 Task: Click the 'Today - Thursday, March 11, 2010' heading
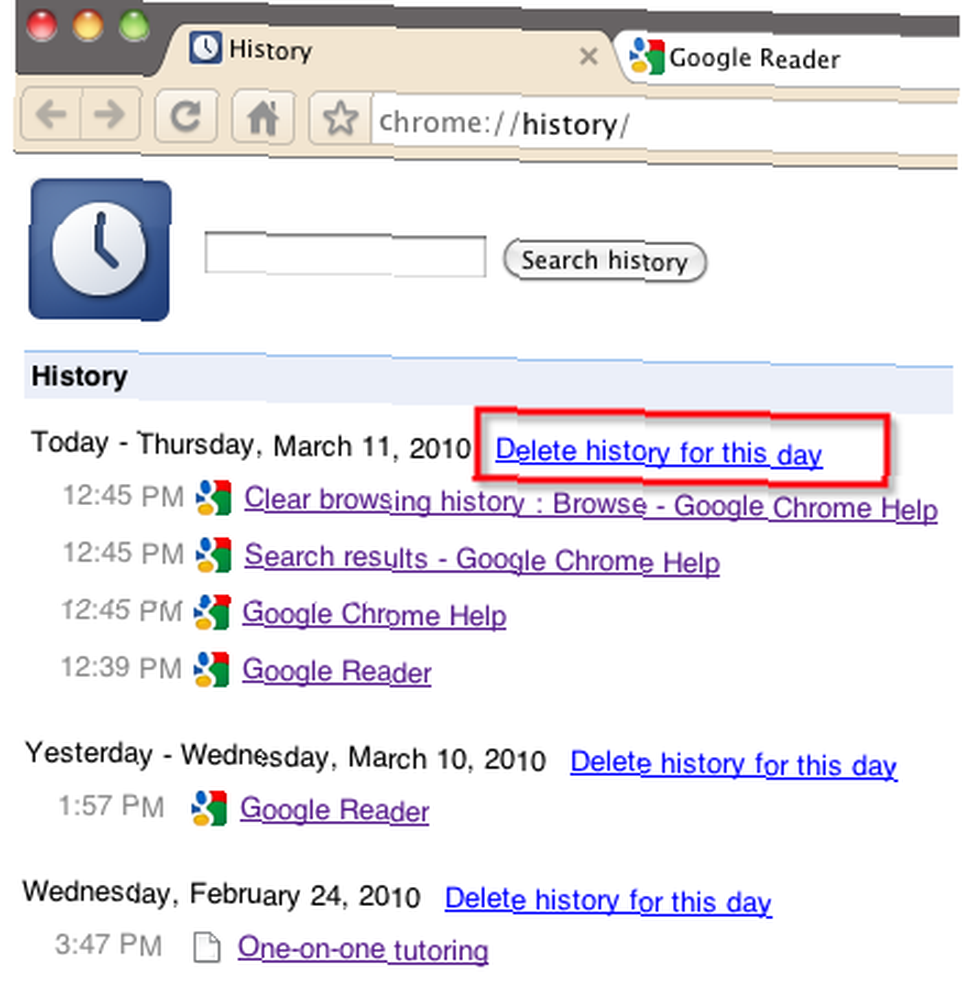tap(251, 445)
